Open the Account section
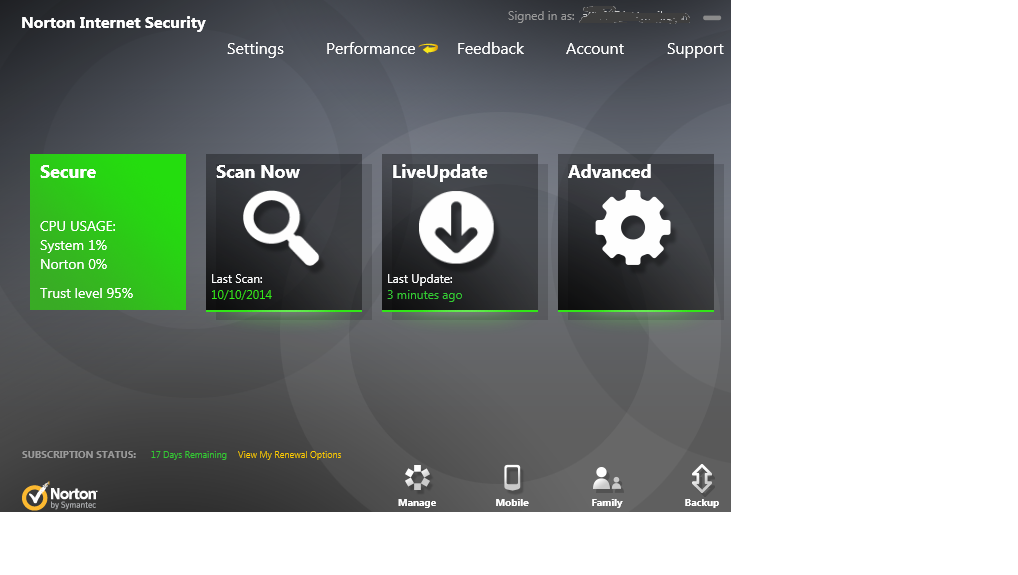Viewport: 1018px width, 575px height. click(595, 49)
